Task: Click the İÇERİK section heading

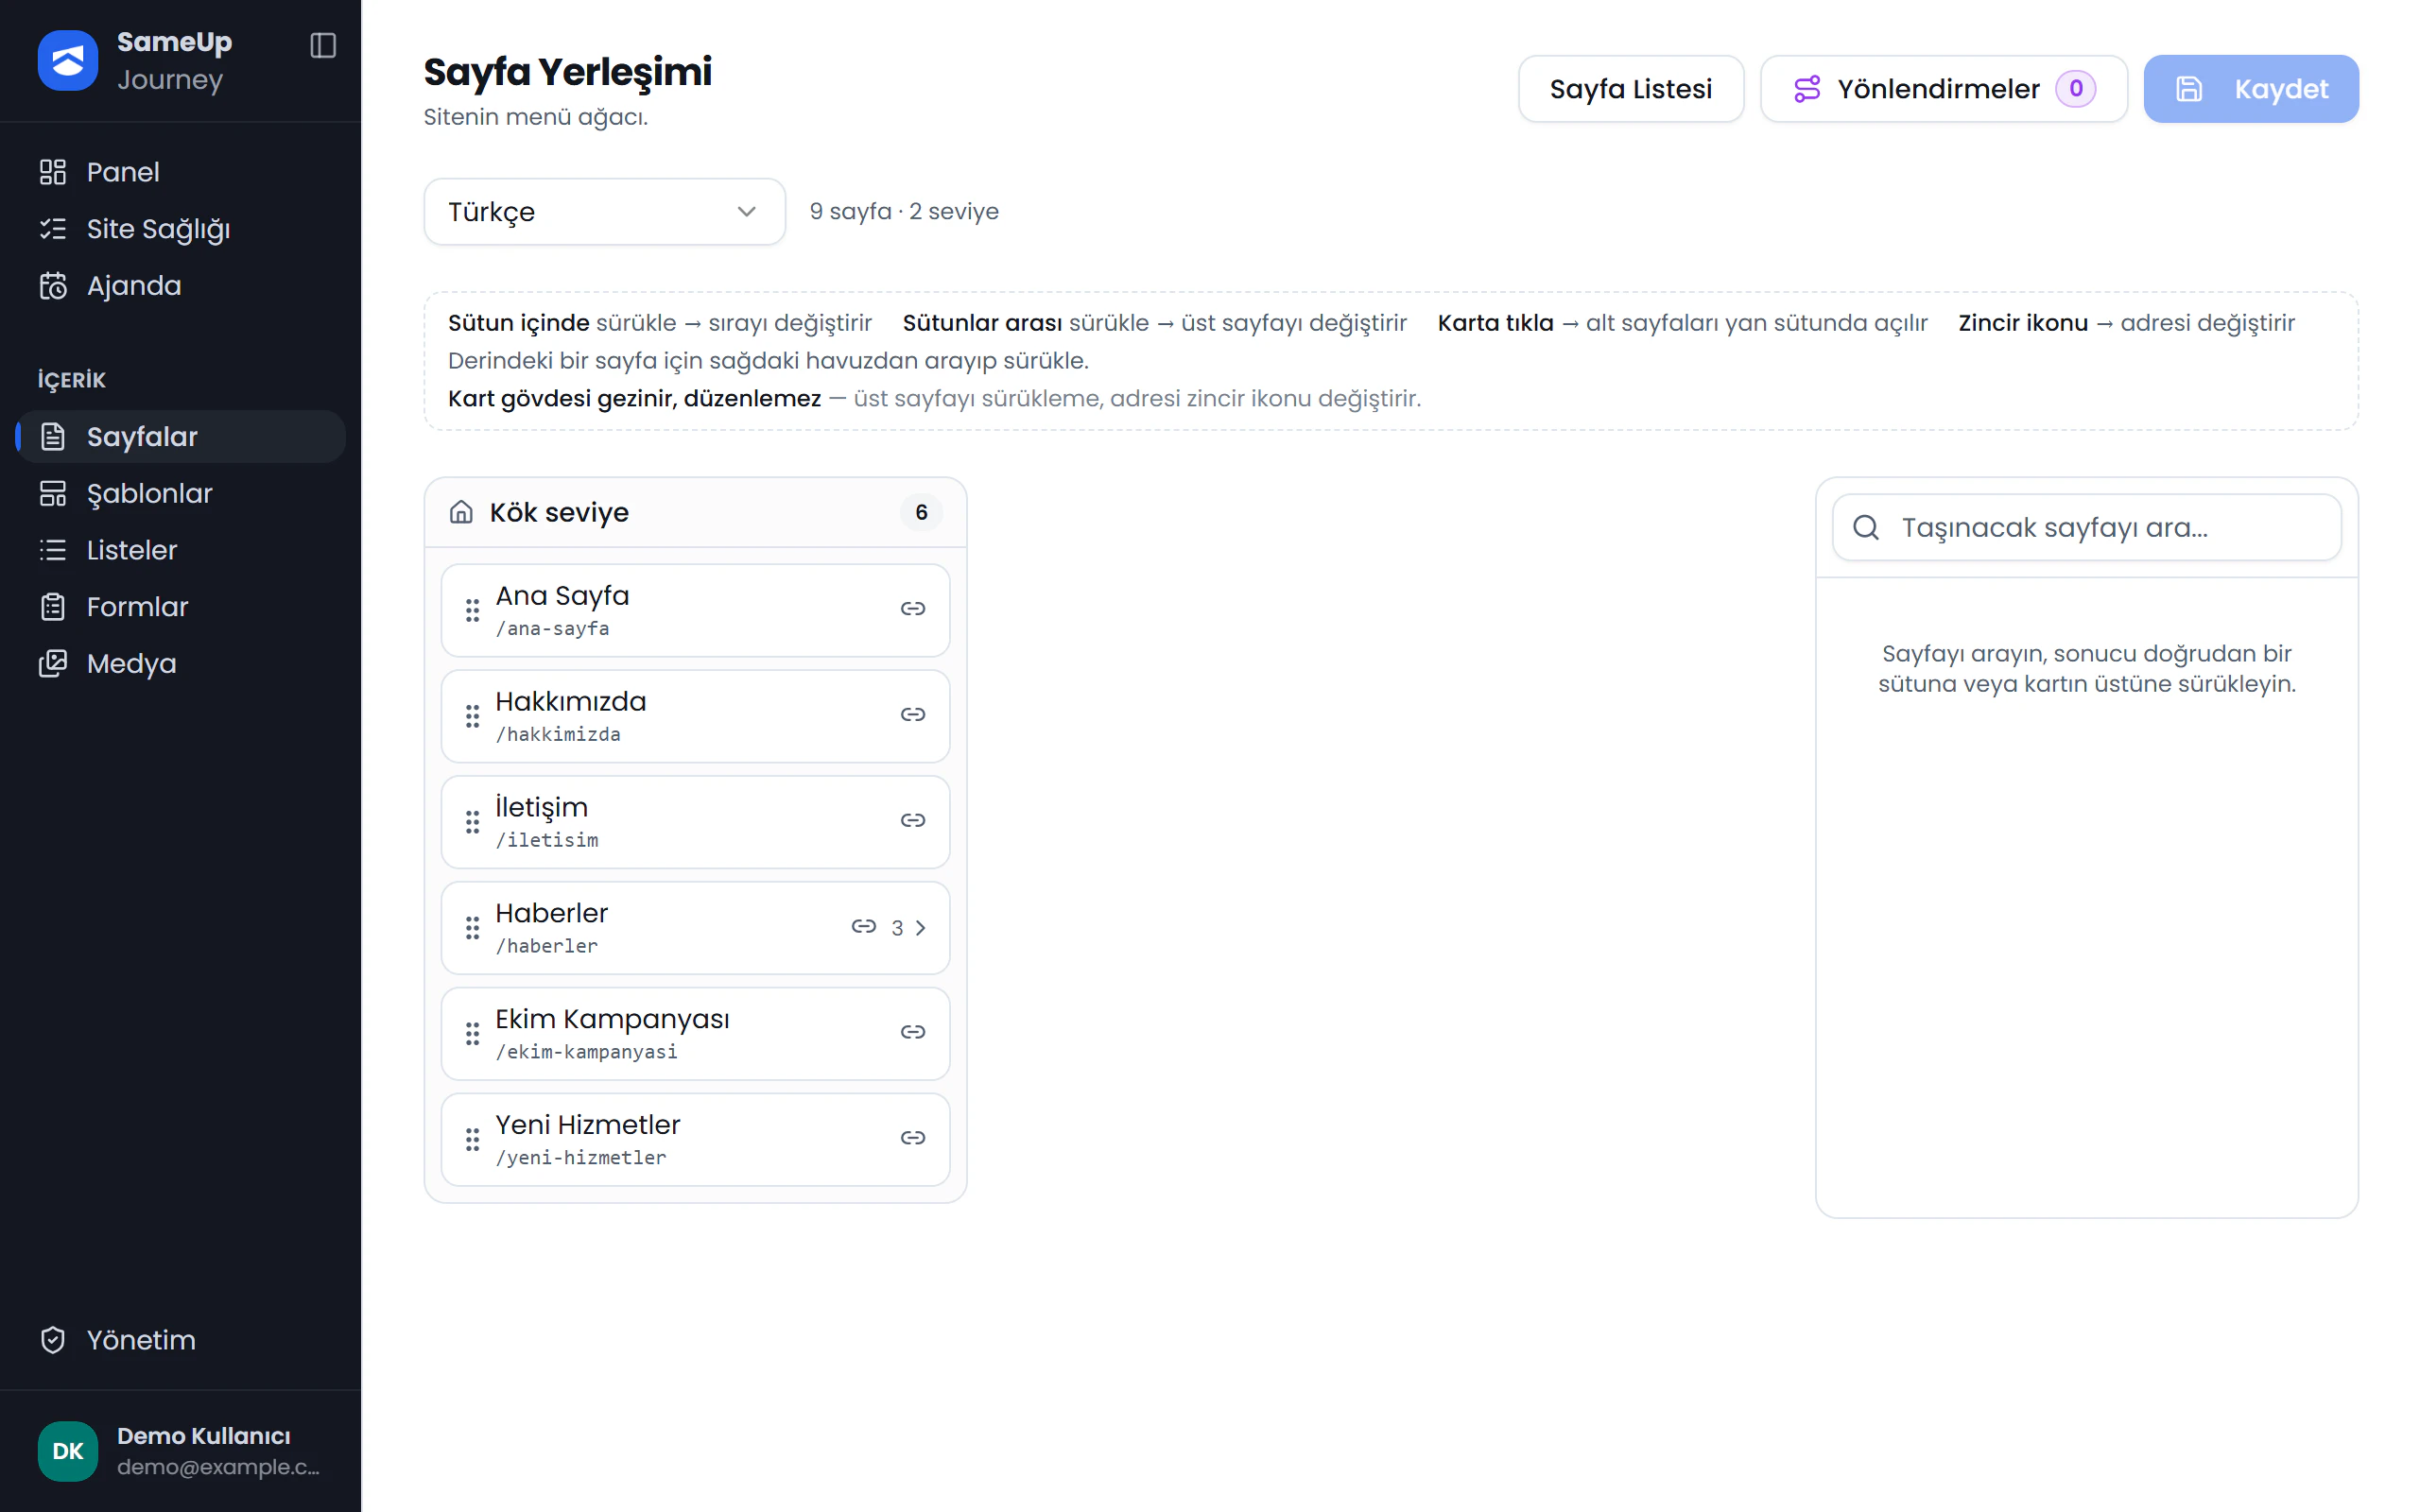Action: [72, 380]
